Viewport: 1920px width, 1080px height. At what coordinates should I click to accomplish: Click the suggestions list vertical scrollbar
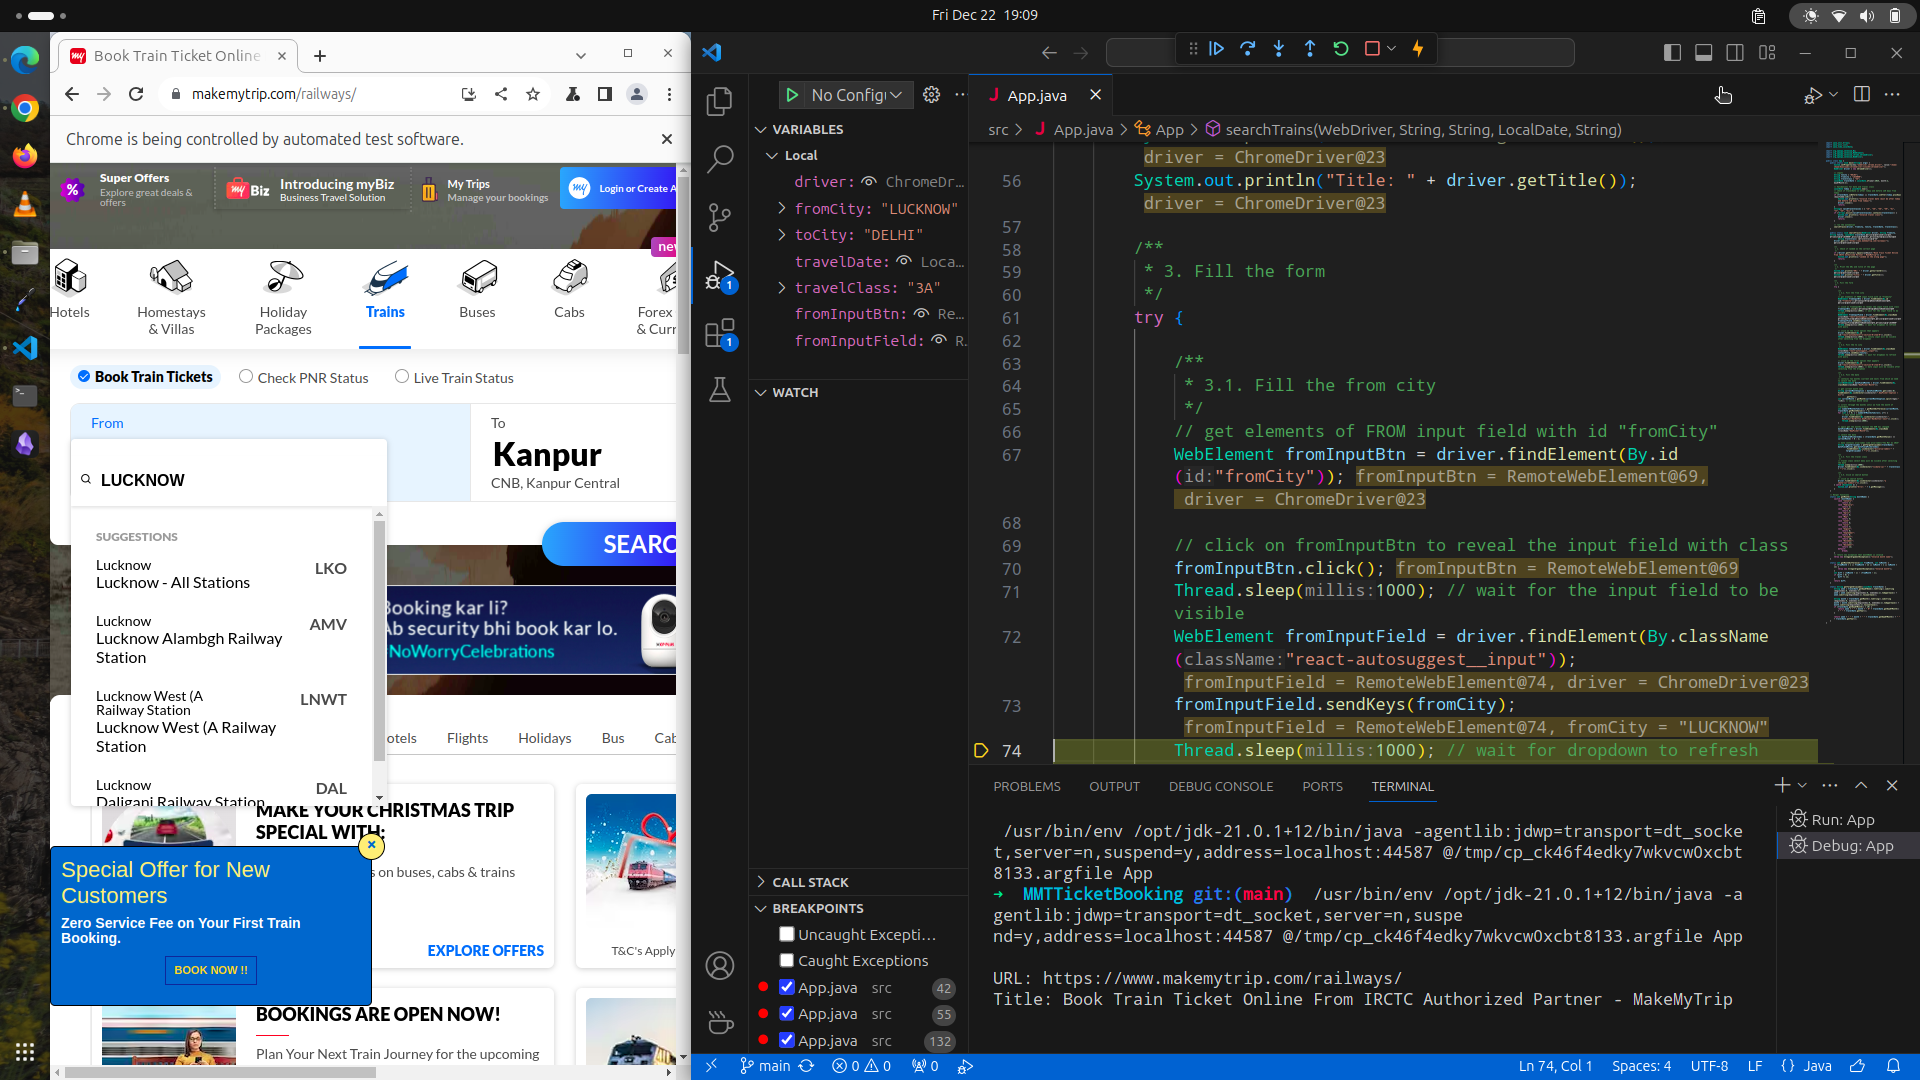click(x=379, y=640)
